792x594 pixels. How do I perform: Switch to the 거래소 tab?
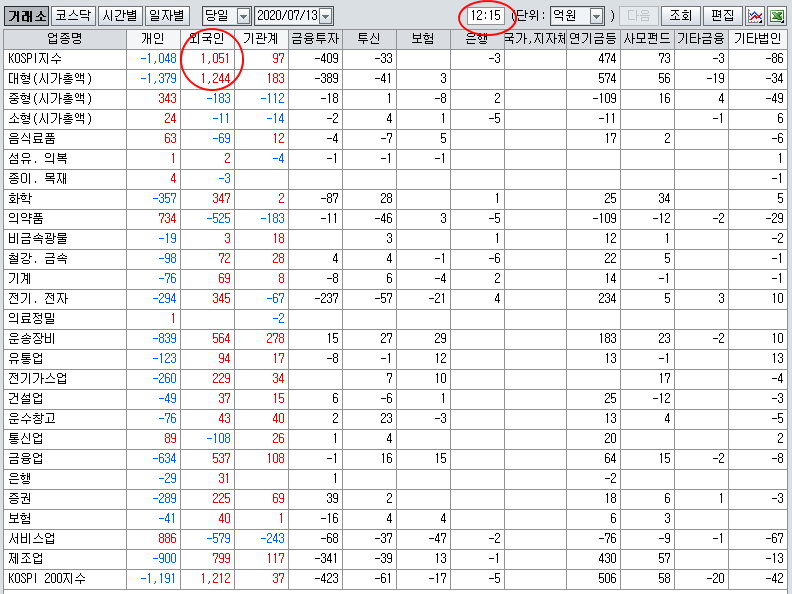point(25,16)
